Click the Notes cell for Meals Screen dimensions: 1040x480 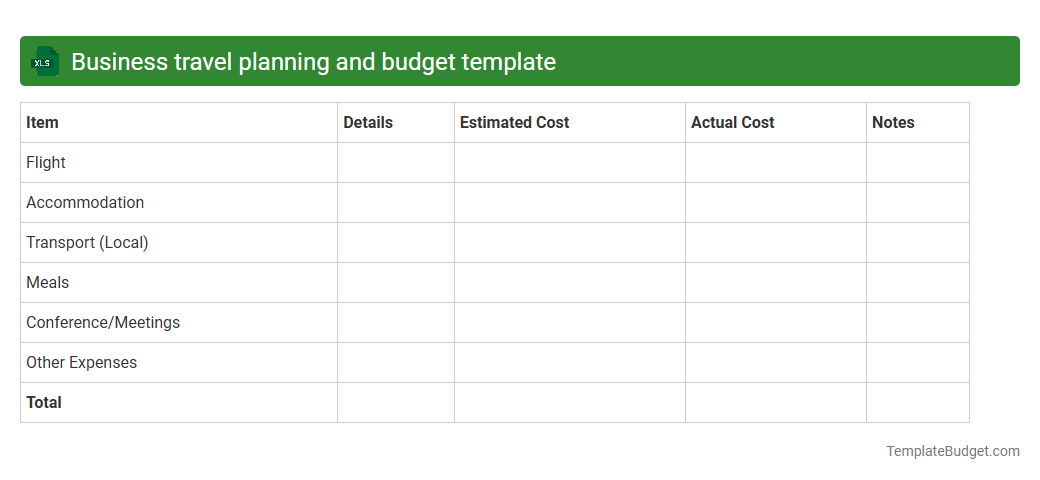coord(918,282)
